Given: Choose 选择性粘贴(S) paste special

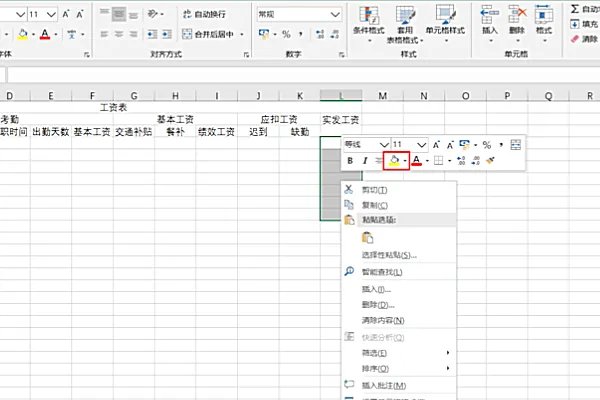Looking at the screenshot, I should point(399,255).
